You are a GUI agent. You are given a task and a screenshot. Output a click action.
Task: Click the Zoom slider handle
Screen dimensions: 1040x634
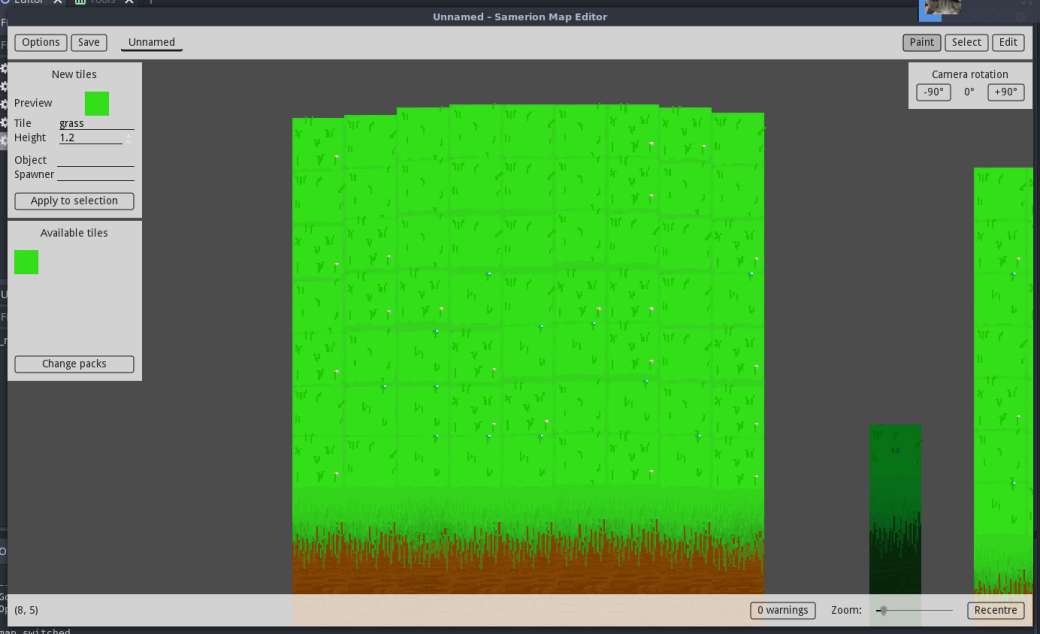(x=883, y=610)
